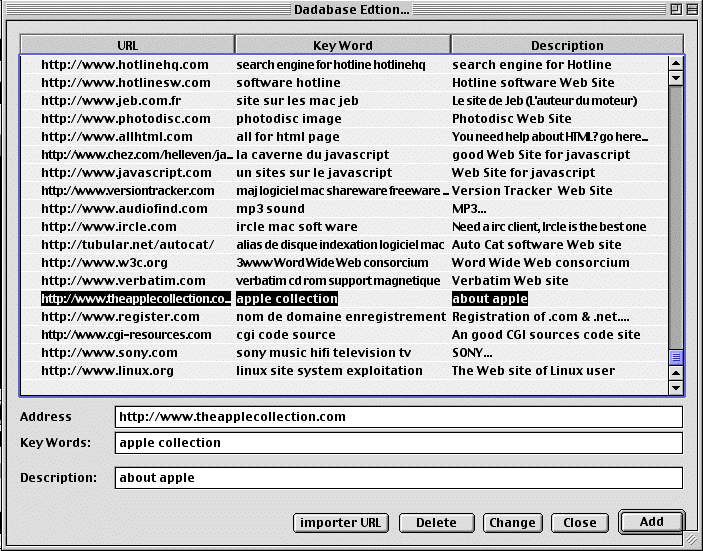Click keyword 'la caverne du javascript'
Viewport: 703px width, 551px height.
[312, 155]
